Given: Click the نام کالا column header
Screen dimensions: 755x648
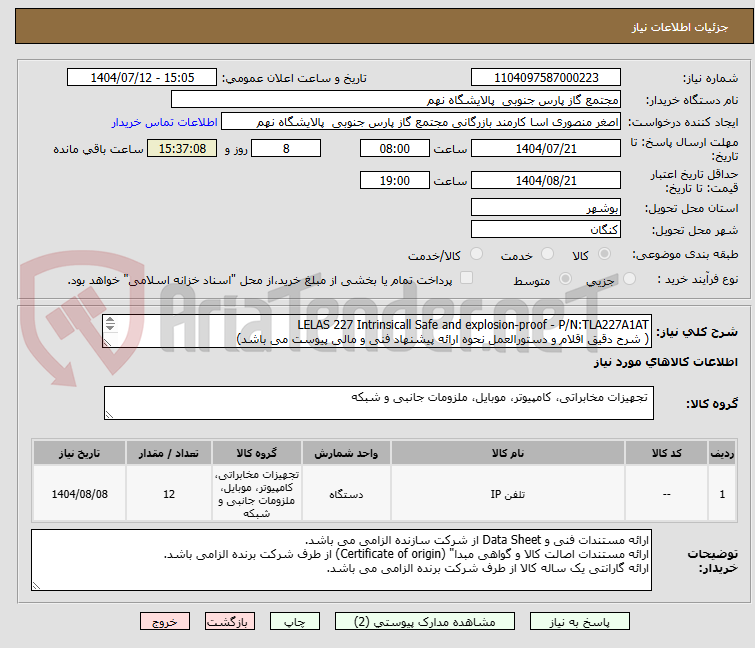Looking at the screenshot, I should click(x=508, y=453).
